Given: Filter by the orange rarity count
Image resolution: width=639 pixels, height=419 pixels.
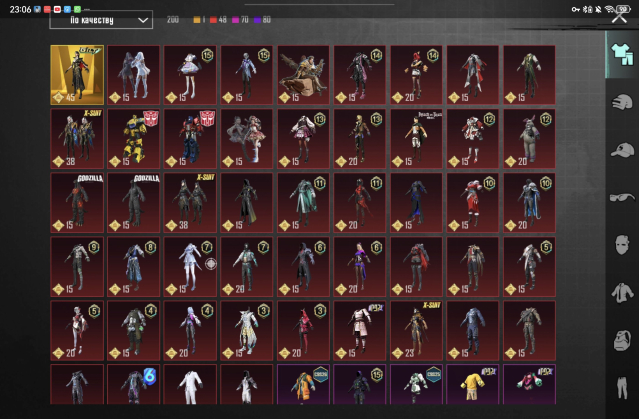Looking at the screenshot, I should pyautogui.click(x=198, y=19).
